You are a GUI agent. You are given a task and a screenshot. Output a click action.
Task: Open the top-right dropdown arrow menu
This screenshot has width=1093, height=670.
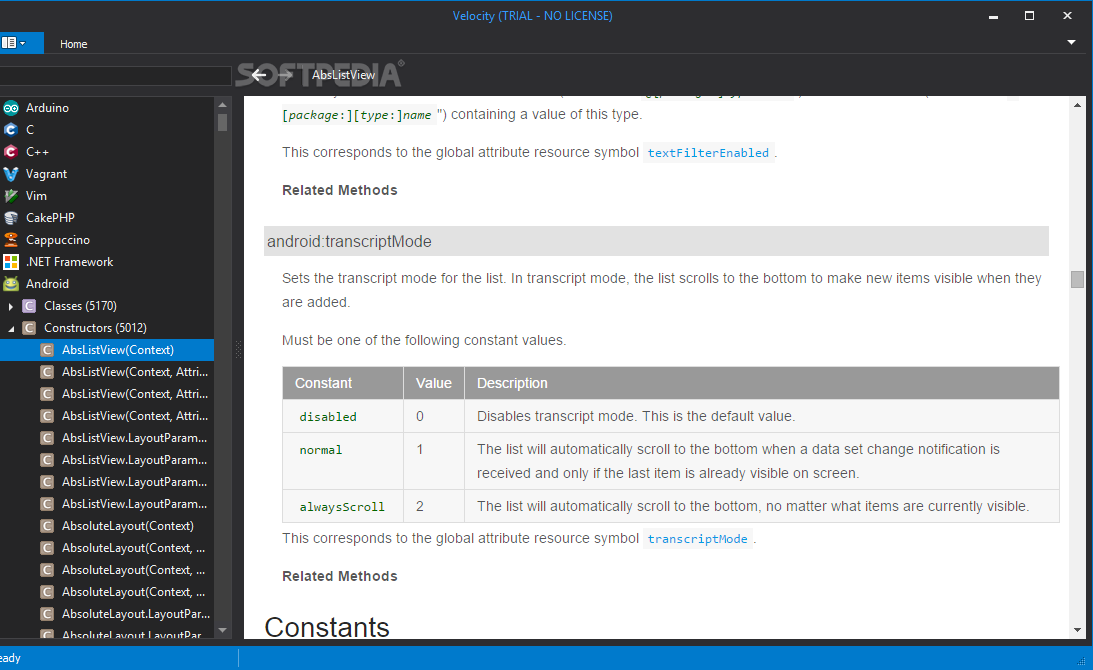coord(1071,43)
